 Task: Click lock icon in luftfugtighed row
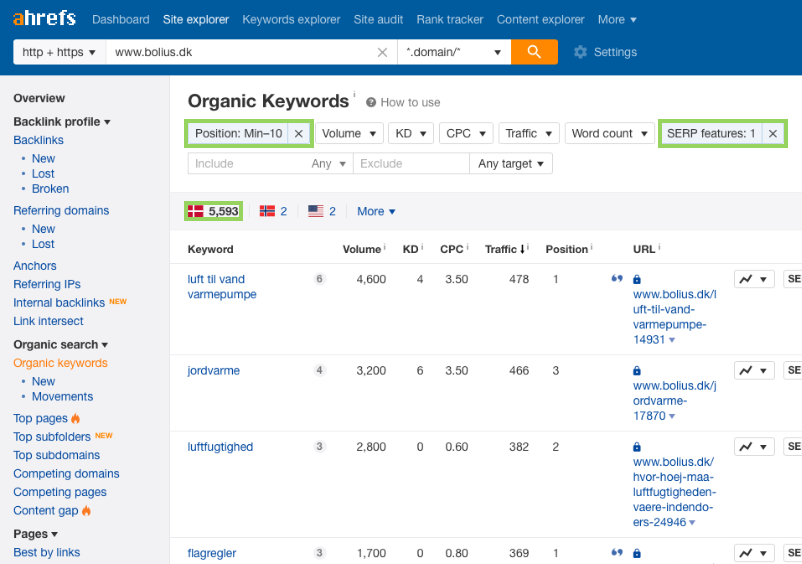637,447
